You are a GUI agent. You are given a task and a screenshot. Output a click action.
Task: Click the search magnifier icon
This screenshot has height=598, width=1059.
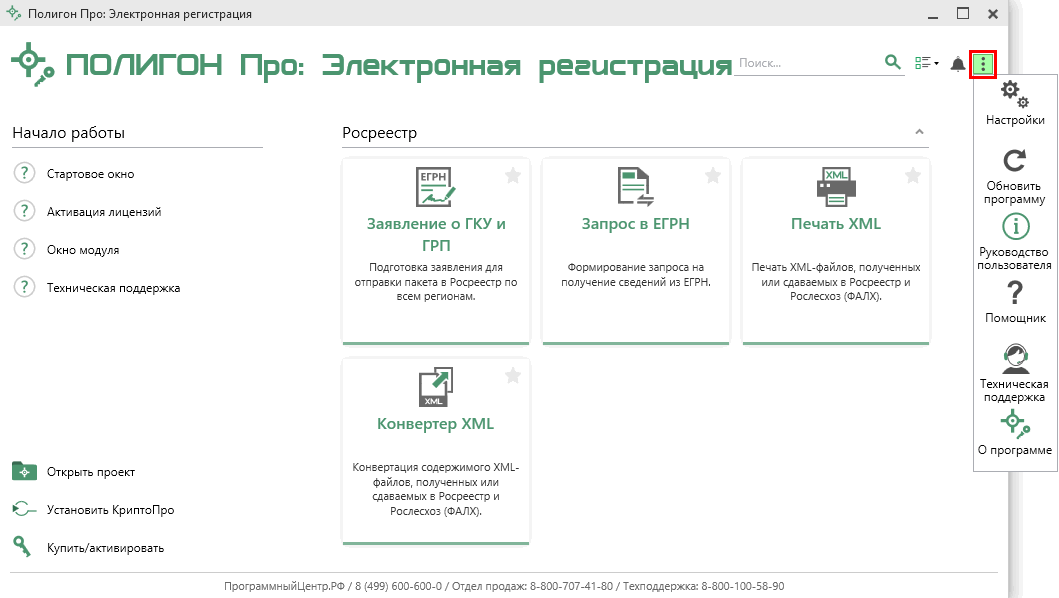click(893, 62)
